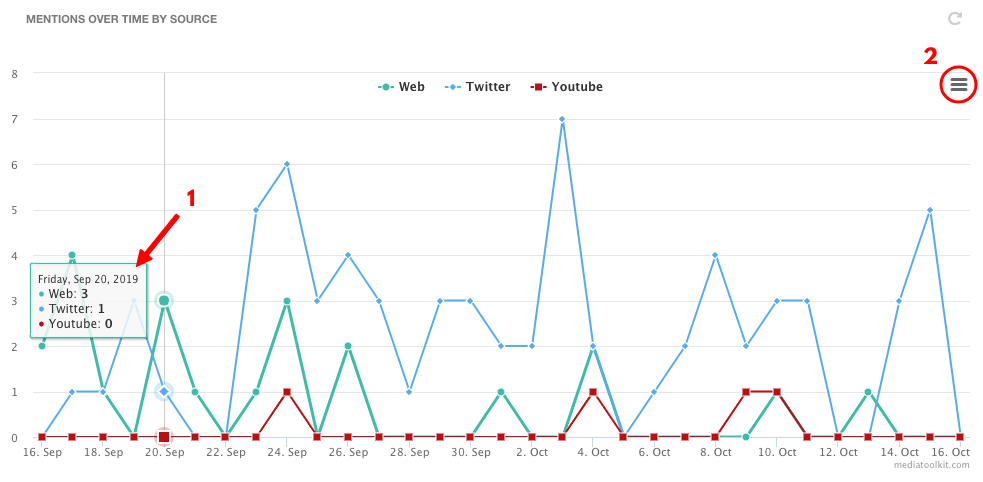
Task: Click the Twitter point at 4 on 8 Oct
Action: (715, 255)
